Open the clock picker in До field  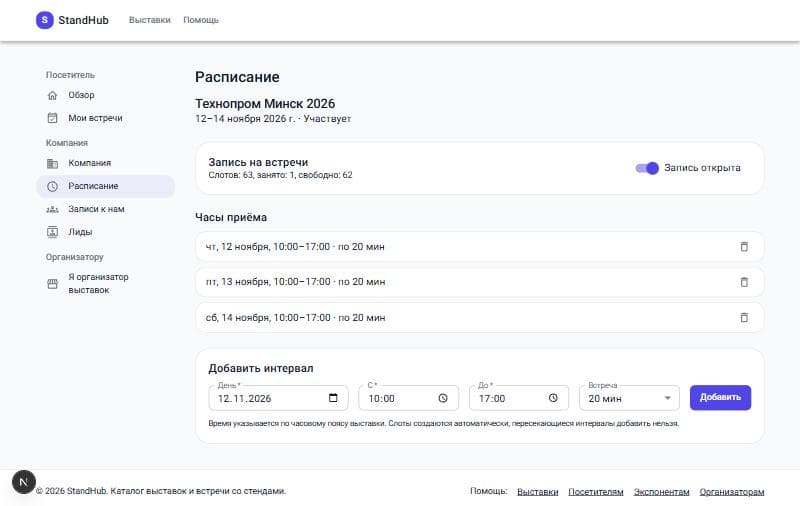tap(553, 398)
